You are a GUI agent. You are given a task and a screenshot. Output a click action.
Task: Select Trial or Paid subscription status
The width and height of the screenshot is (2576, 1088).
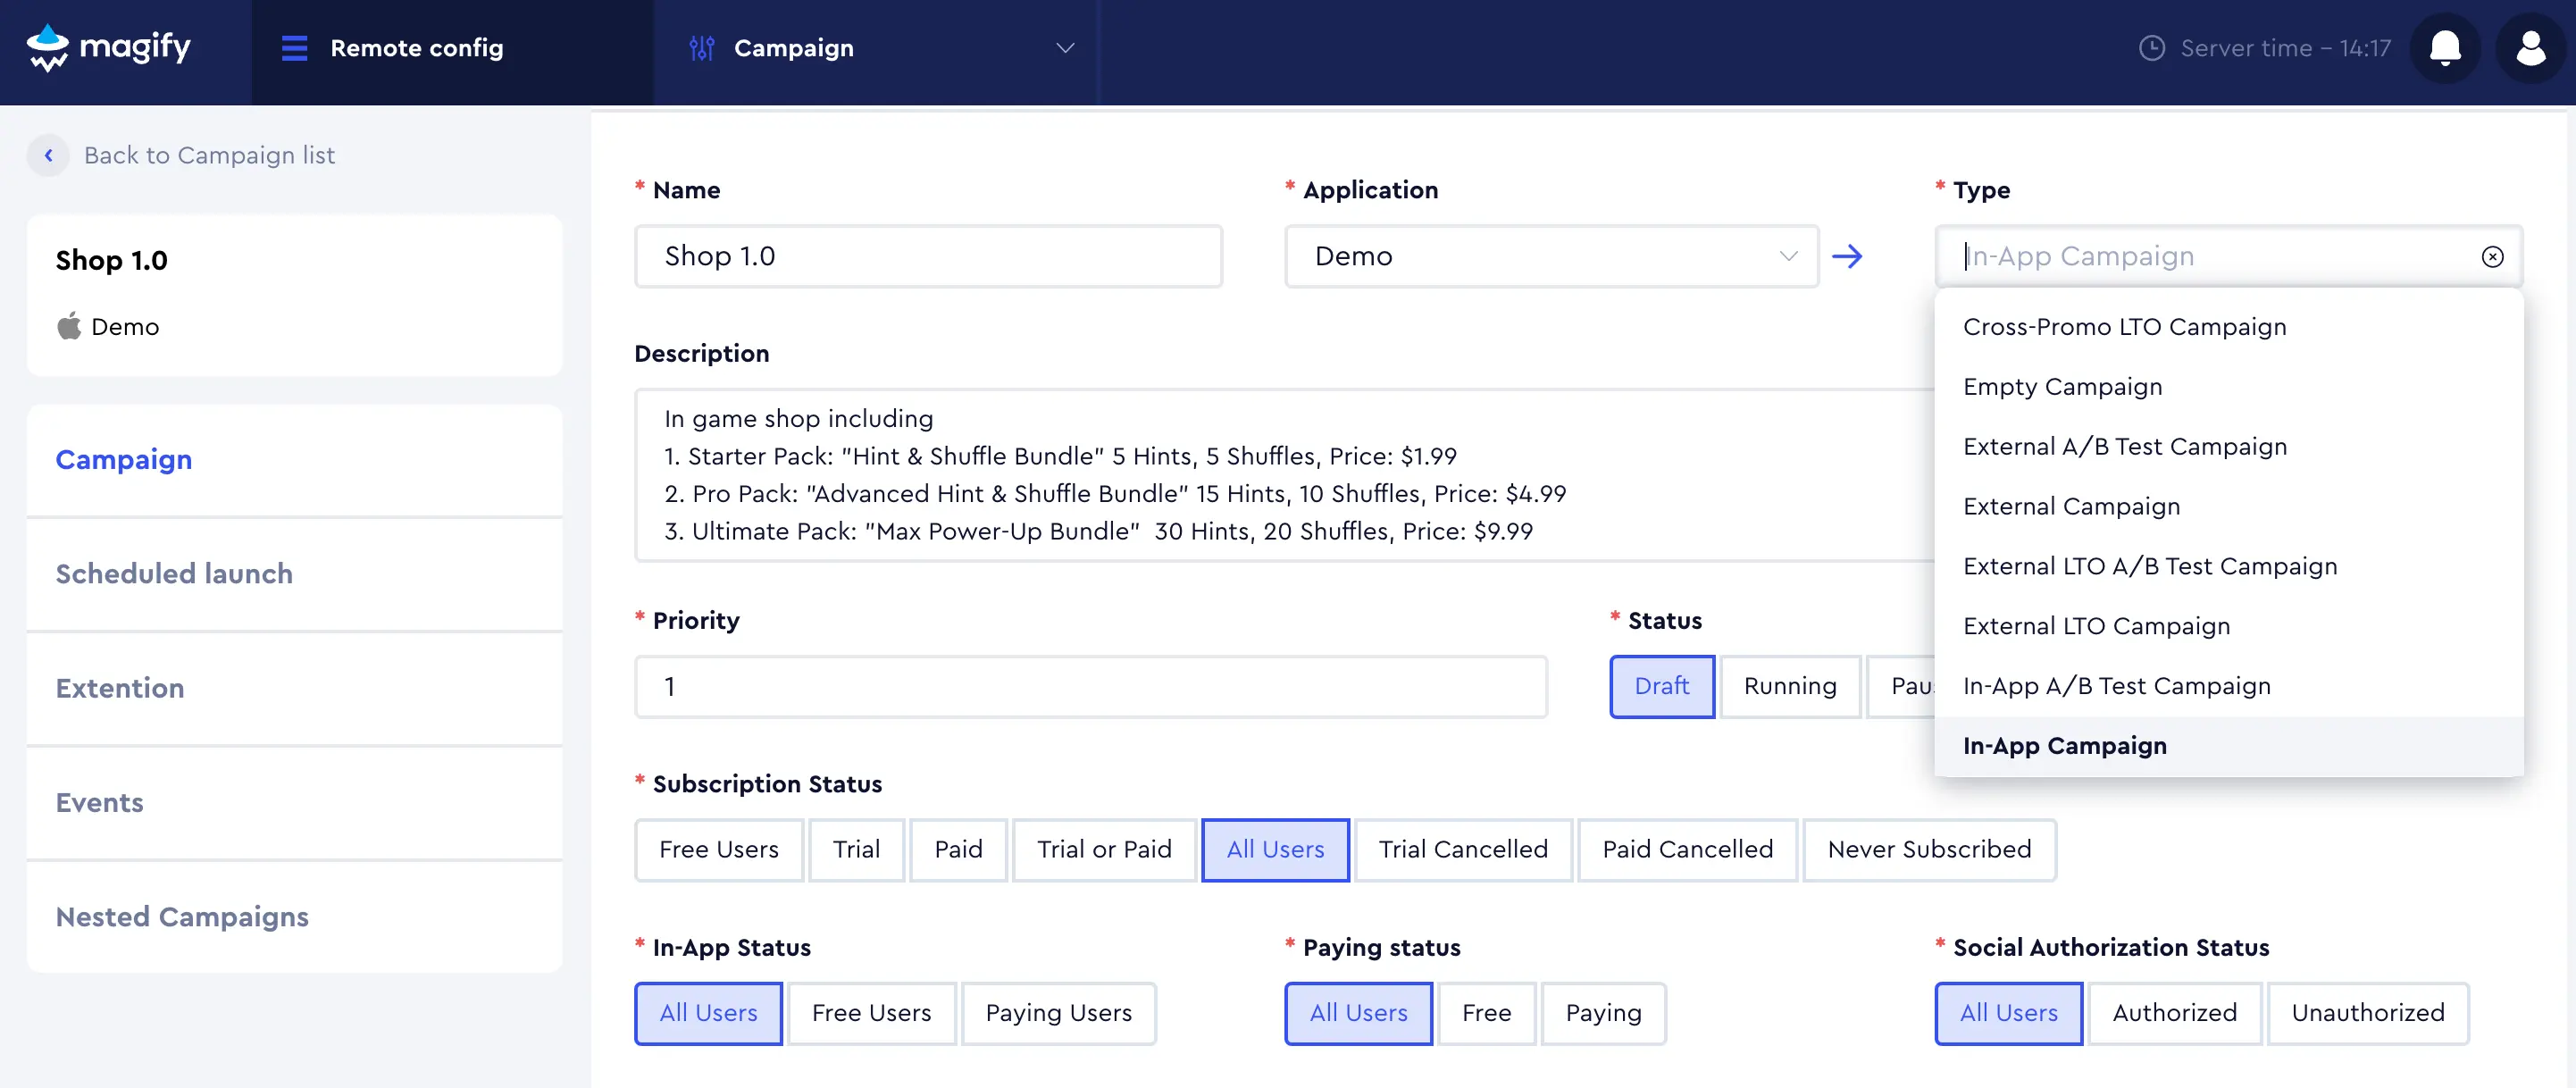[1103, 850]
